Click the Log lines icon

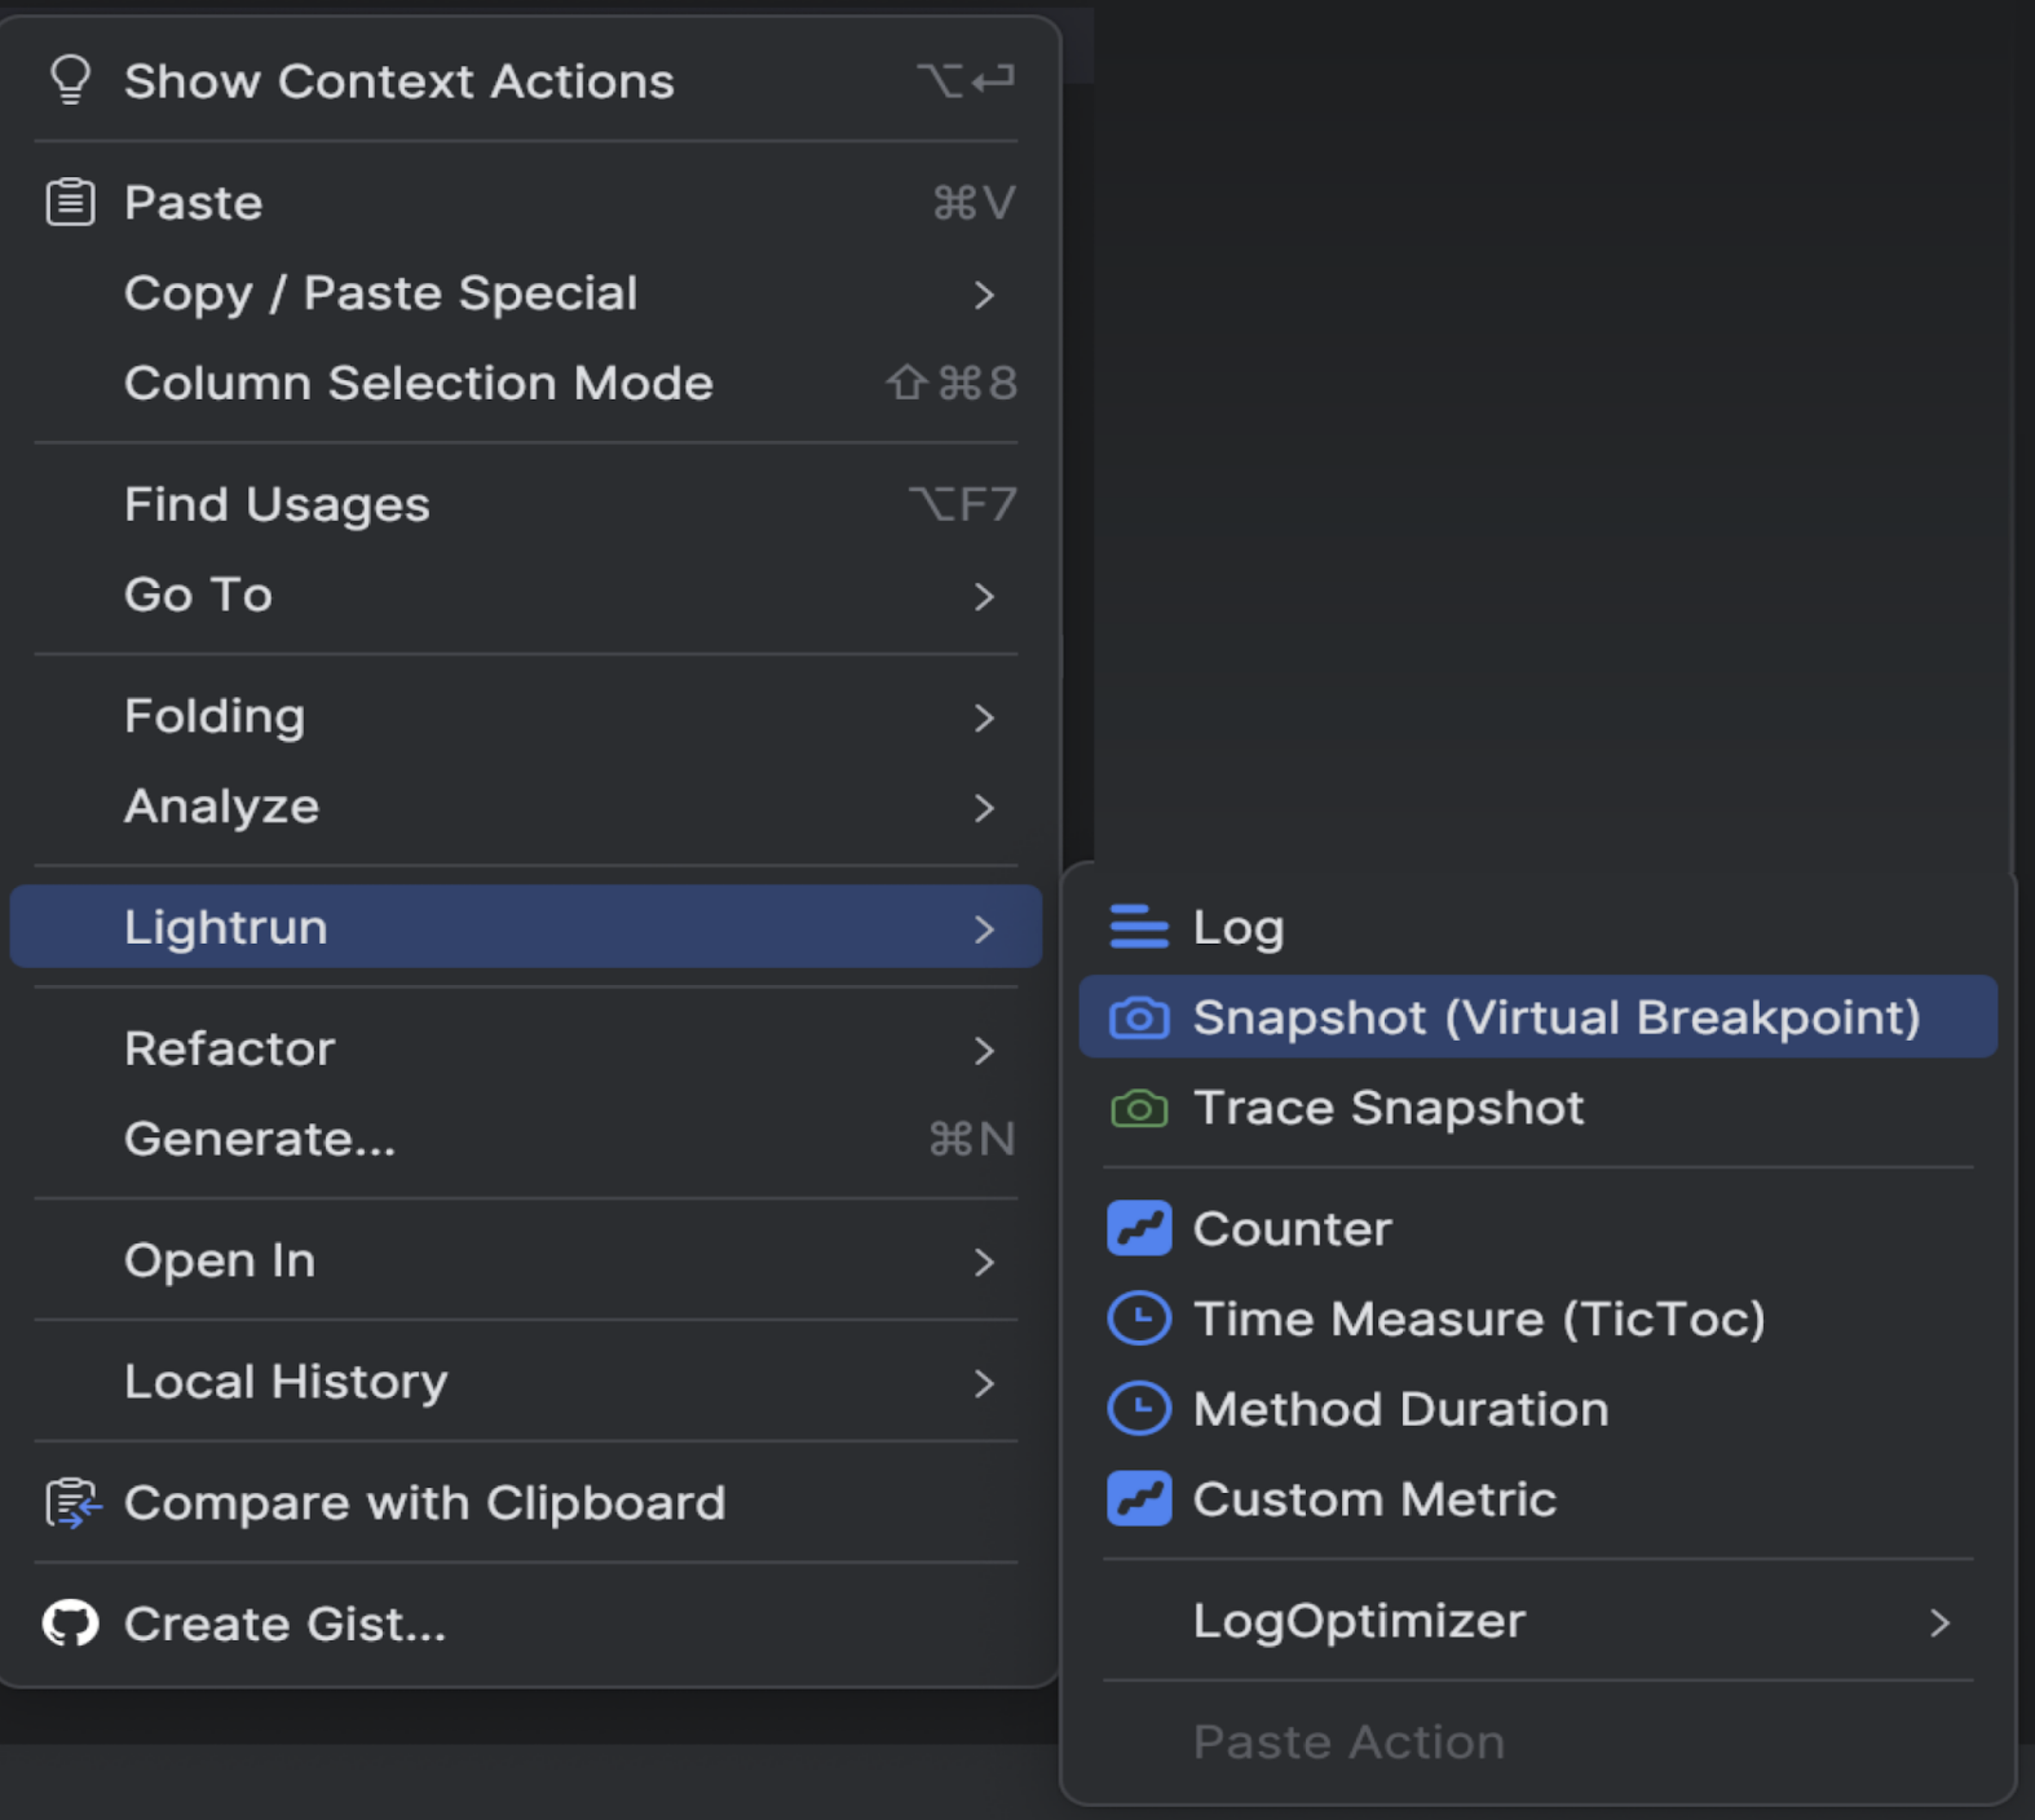[1138, 927]
